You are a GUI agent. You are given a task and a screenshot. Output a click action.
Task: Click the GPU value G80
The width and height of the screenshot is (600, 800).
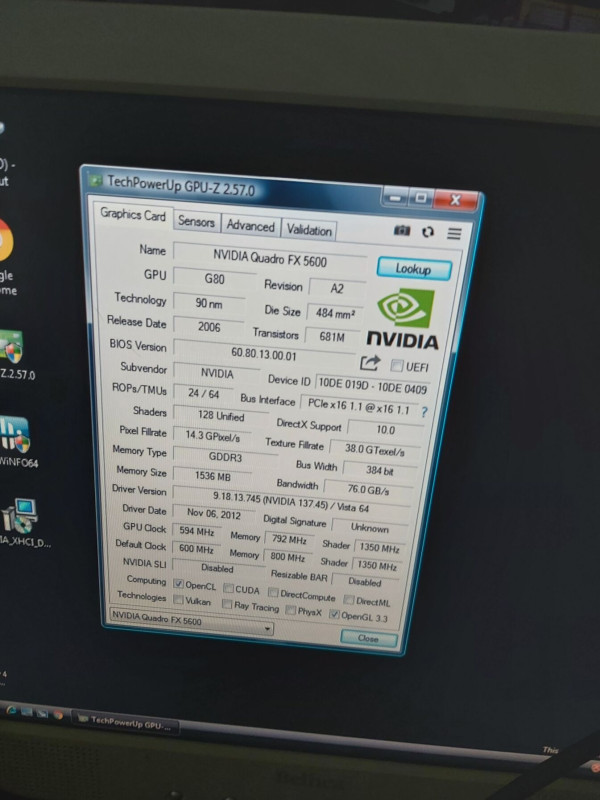point(214,279)
